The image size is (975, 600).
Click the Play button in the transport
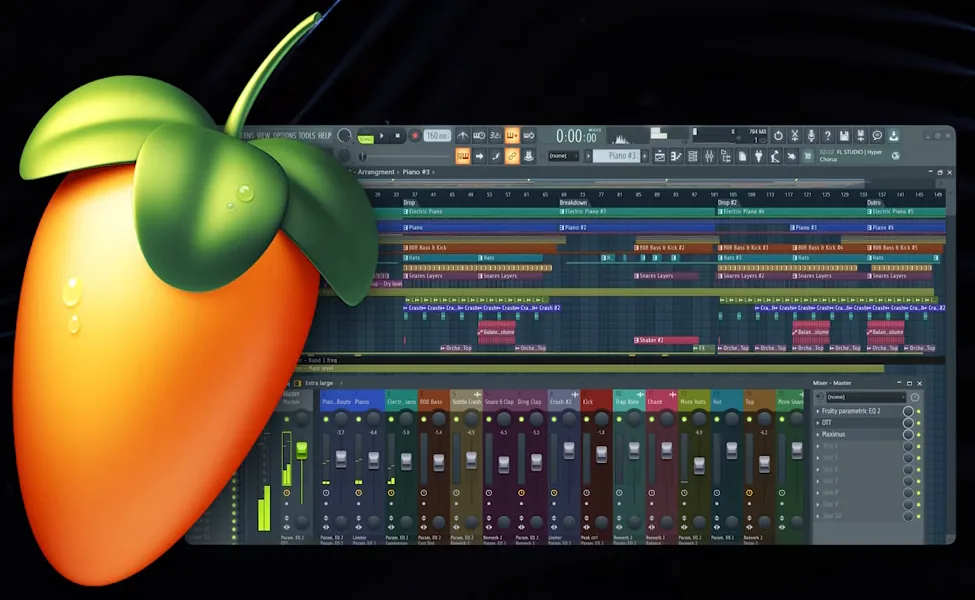(382, 136)
